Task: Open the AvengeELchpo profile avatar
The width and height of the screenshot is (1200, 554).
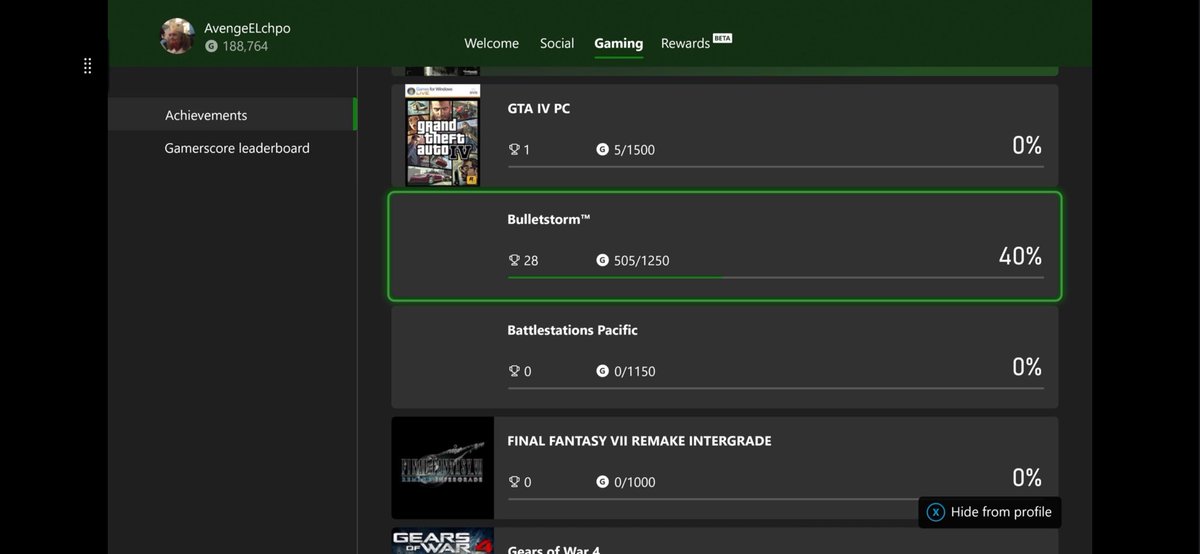Action: [x=177, y=36]
